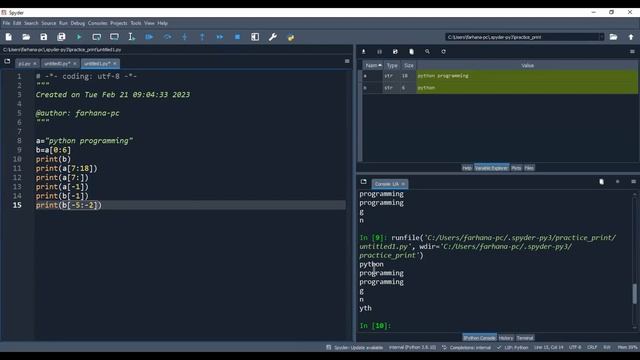Run the file with green play button
640x360 pixels.
point(79,37)
